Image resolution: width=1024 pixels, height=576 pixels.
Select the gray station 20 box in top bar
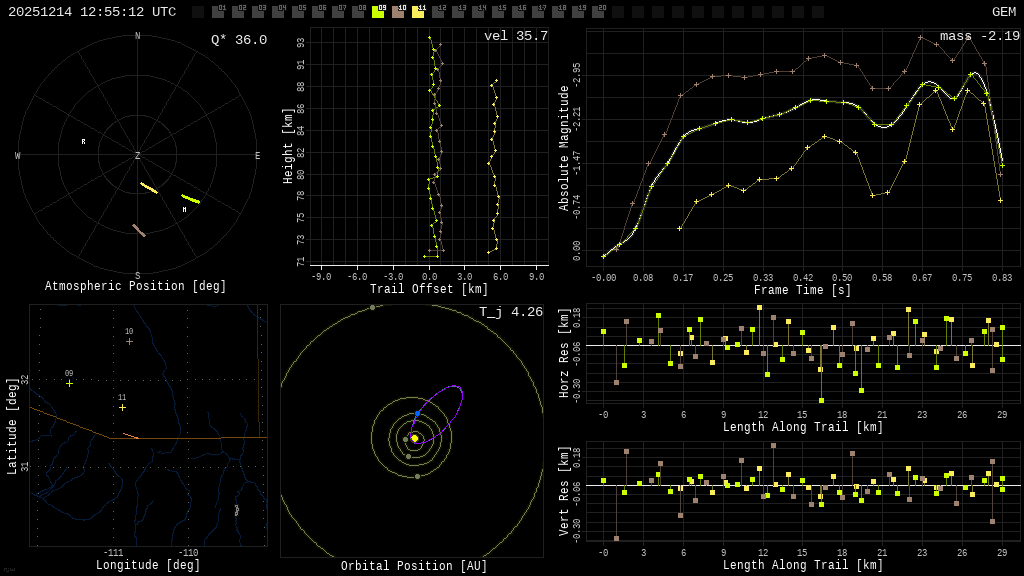(x=598, y=12)
